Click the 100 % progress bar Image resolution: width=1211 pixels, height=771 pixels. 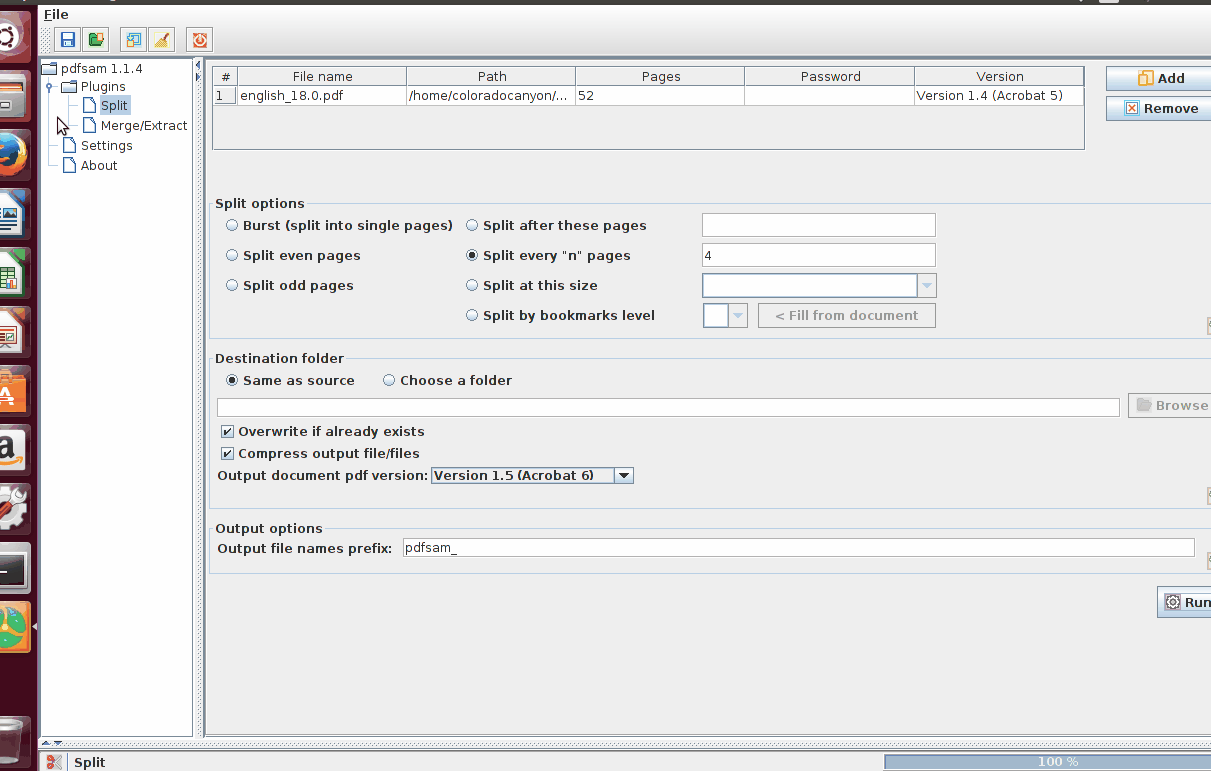1047,762
